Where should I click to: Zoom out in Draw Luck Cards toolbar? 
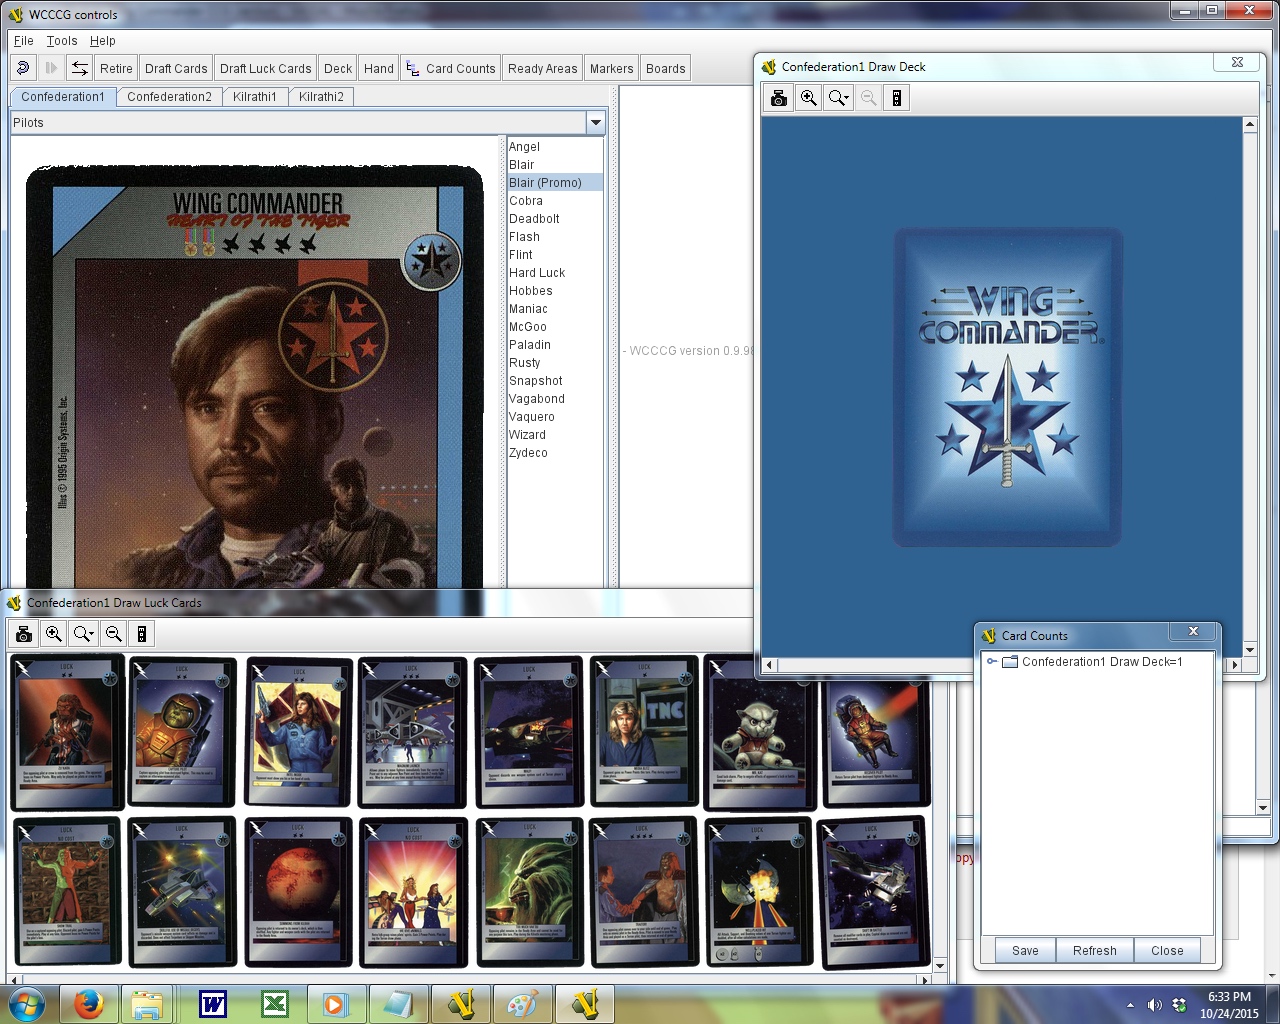pyautogui.click(x=114, y=634)
